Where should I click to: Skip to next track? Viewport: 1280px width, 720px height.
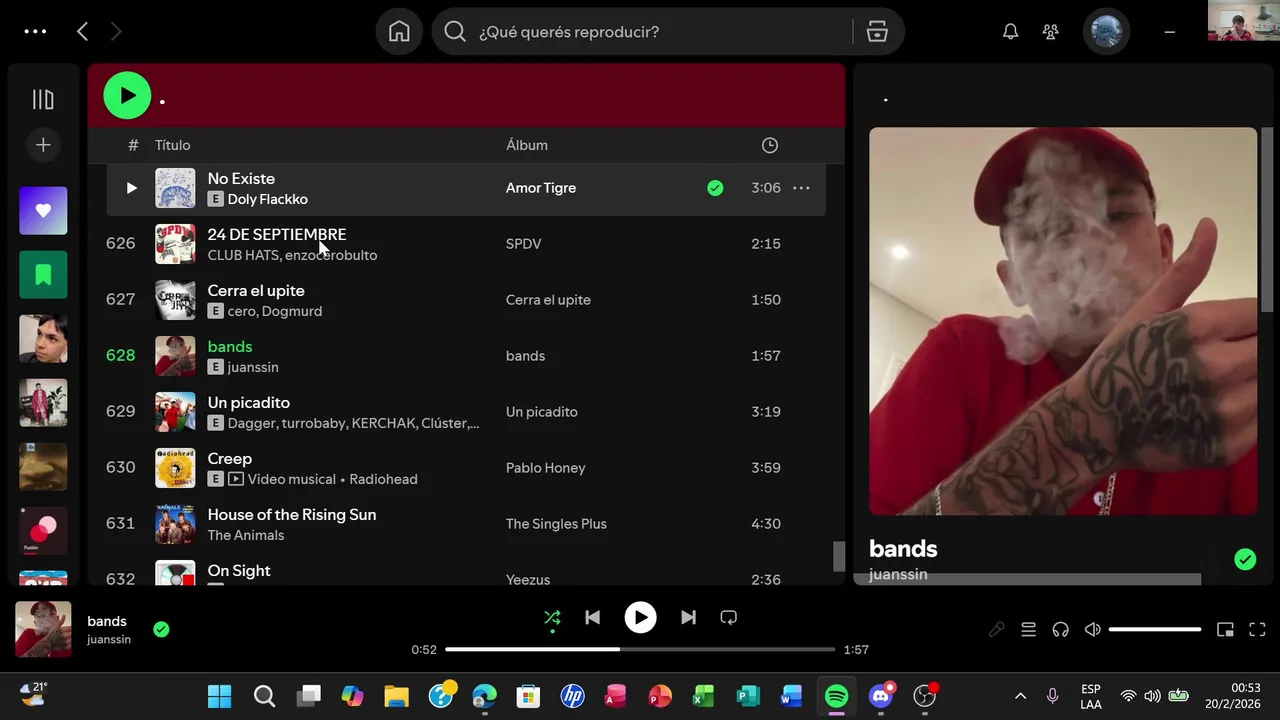688,618
